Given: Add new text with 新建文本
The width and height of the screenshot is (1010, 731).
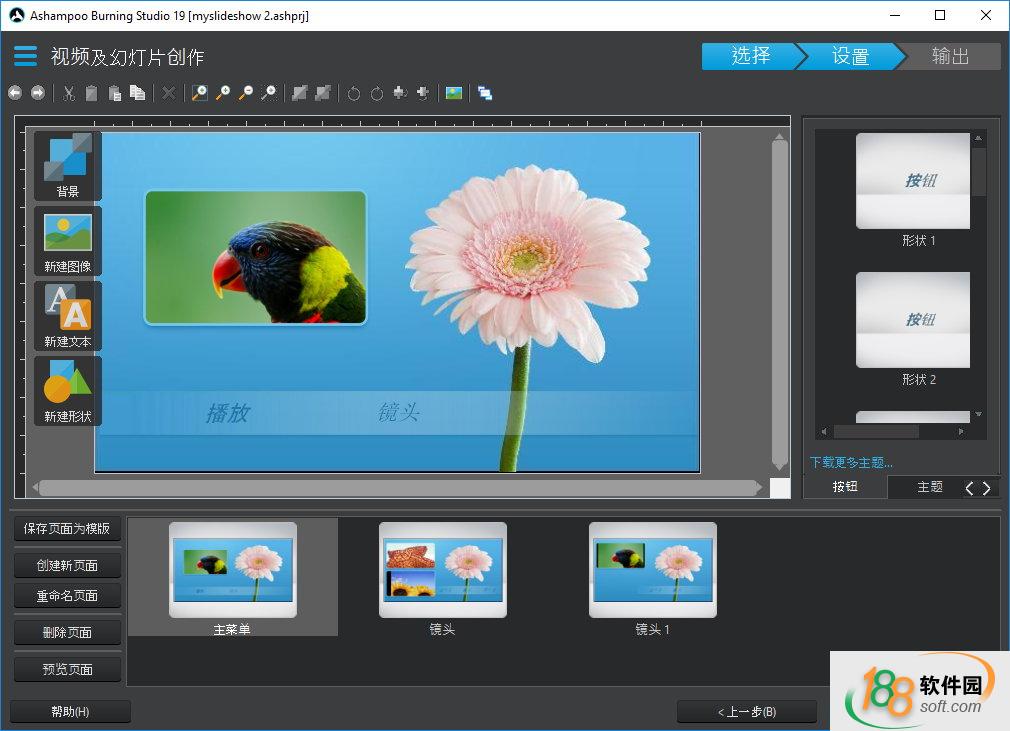Looking at the screenshot, I should (x=68, y=316).
